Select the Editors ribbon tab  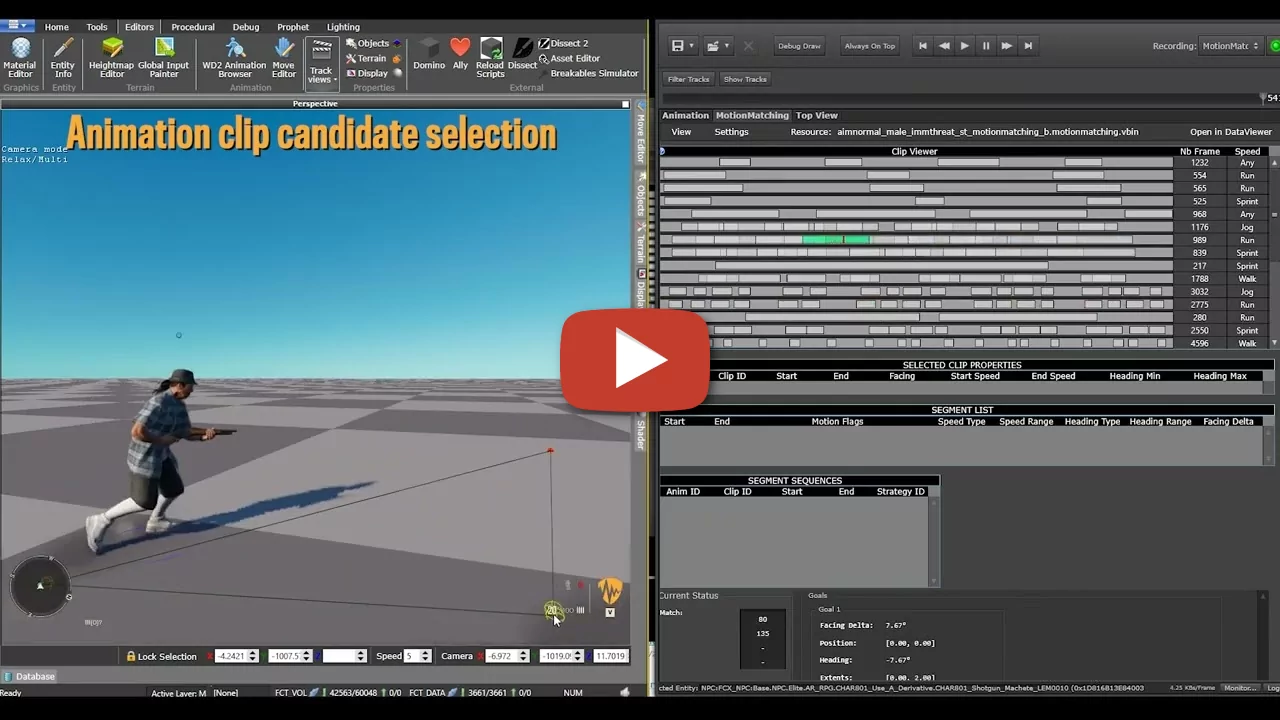[139, 27]
